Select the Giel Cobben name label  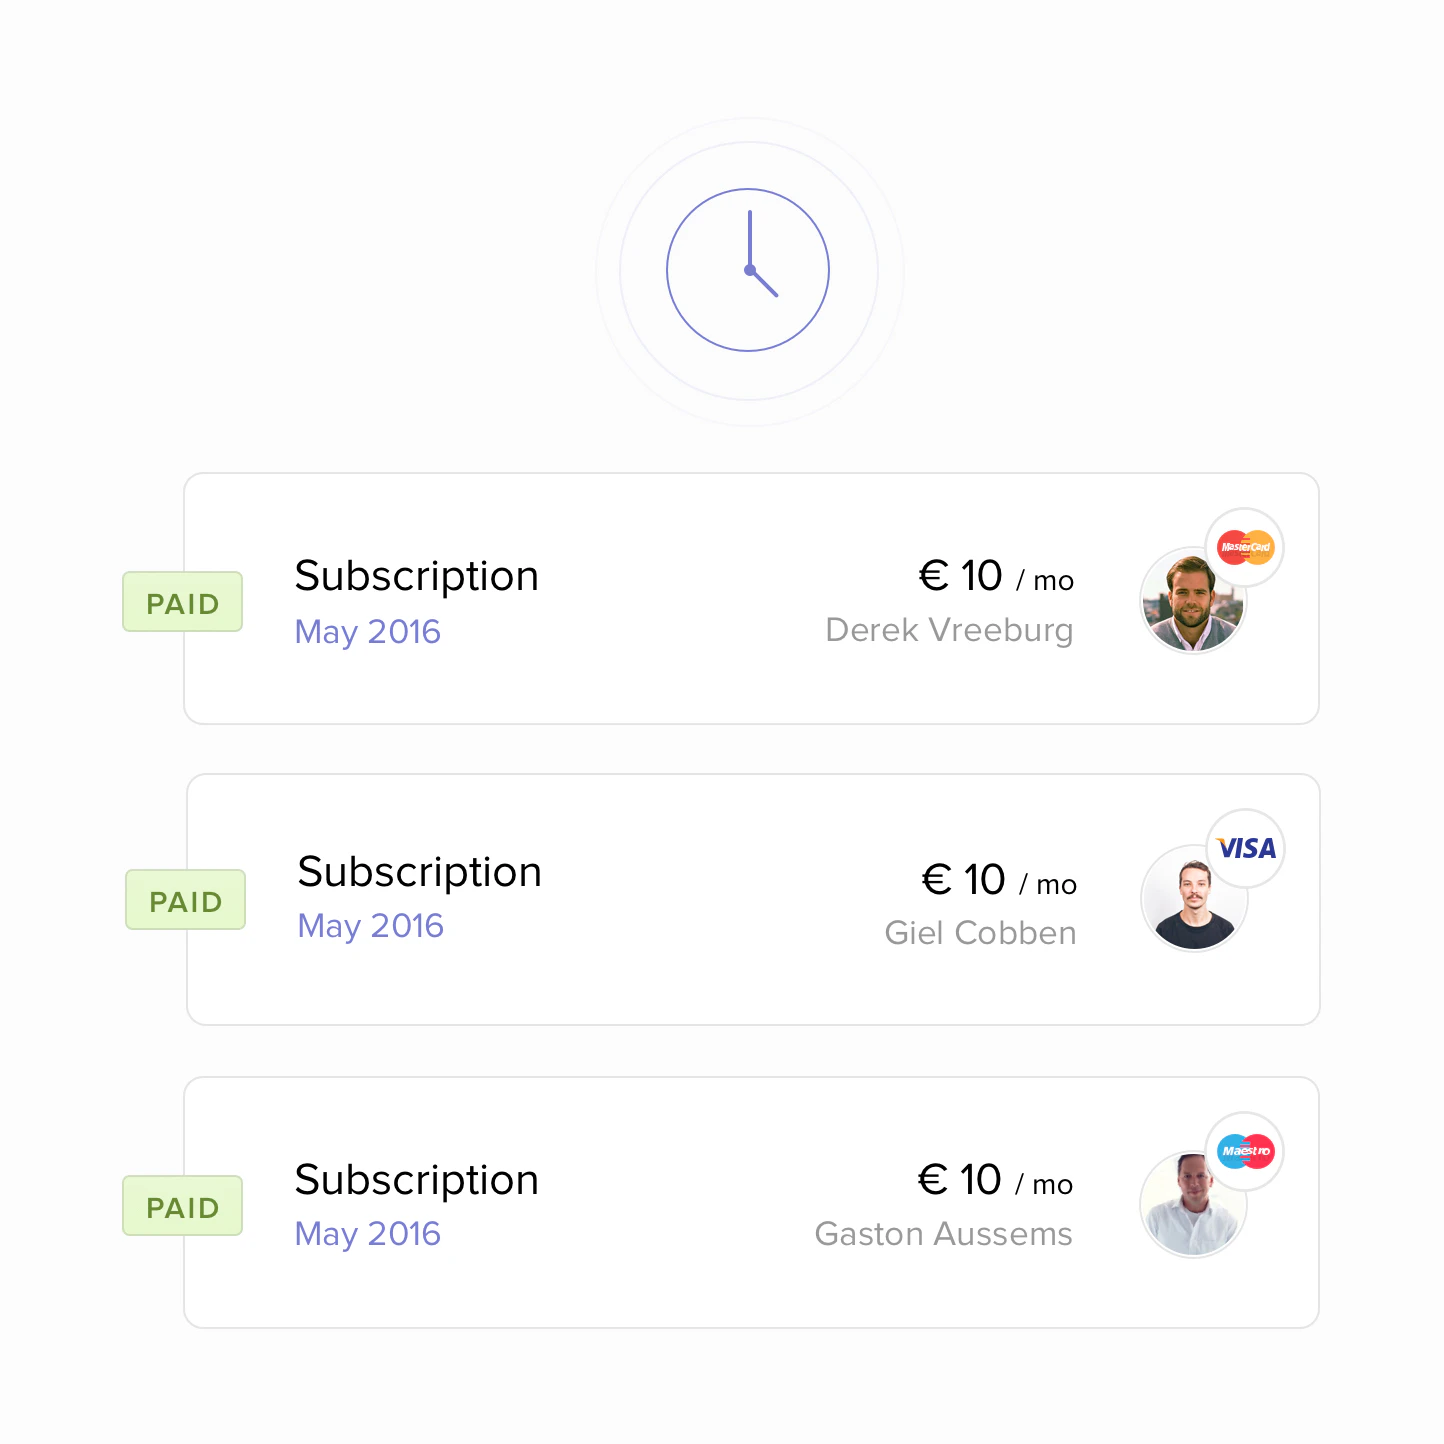(x=980, y=933)
